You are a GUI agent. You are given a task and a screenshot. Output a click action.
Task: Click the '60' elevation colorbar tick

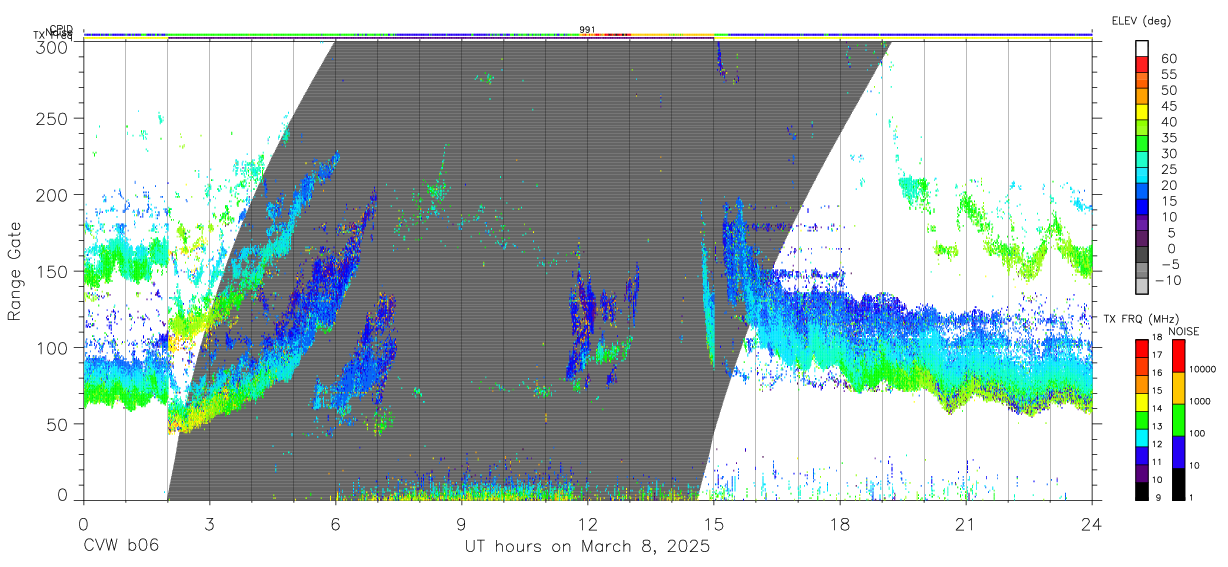1170,58
